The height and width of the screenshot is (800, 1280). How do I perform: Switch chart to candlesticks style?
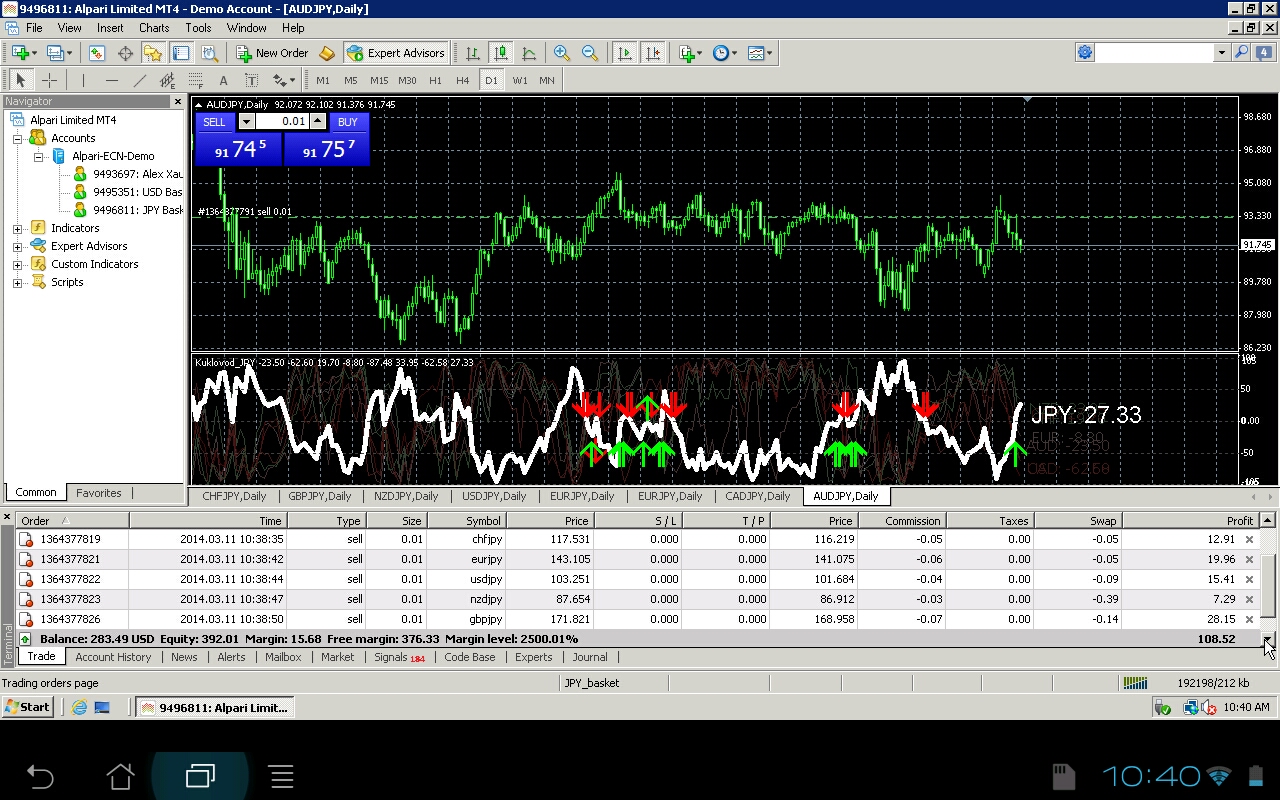pyautogui.click(x=501, y=53)
